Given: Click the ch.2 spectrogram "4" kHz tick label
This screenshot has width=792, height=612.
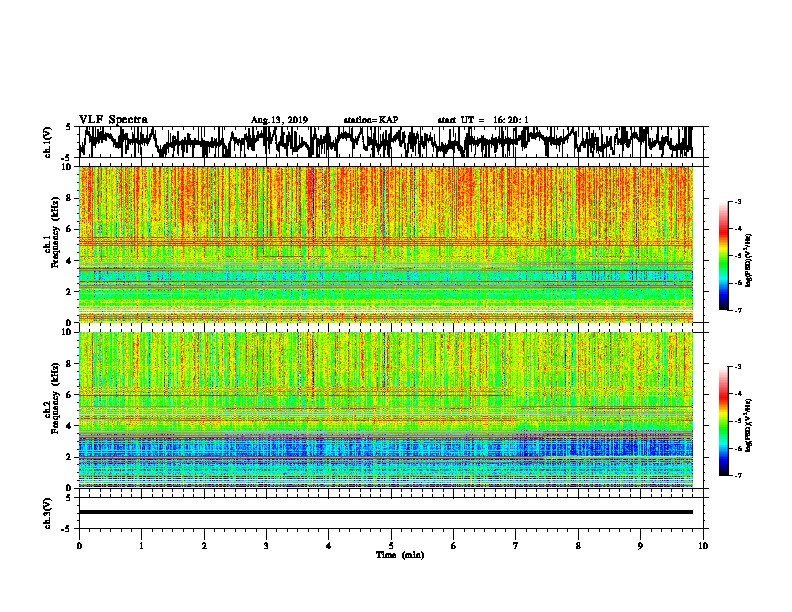Looking at the screenshot, I should click(69, 426).
